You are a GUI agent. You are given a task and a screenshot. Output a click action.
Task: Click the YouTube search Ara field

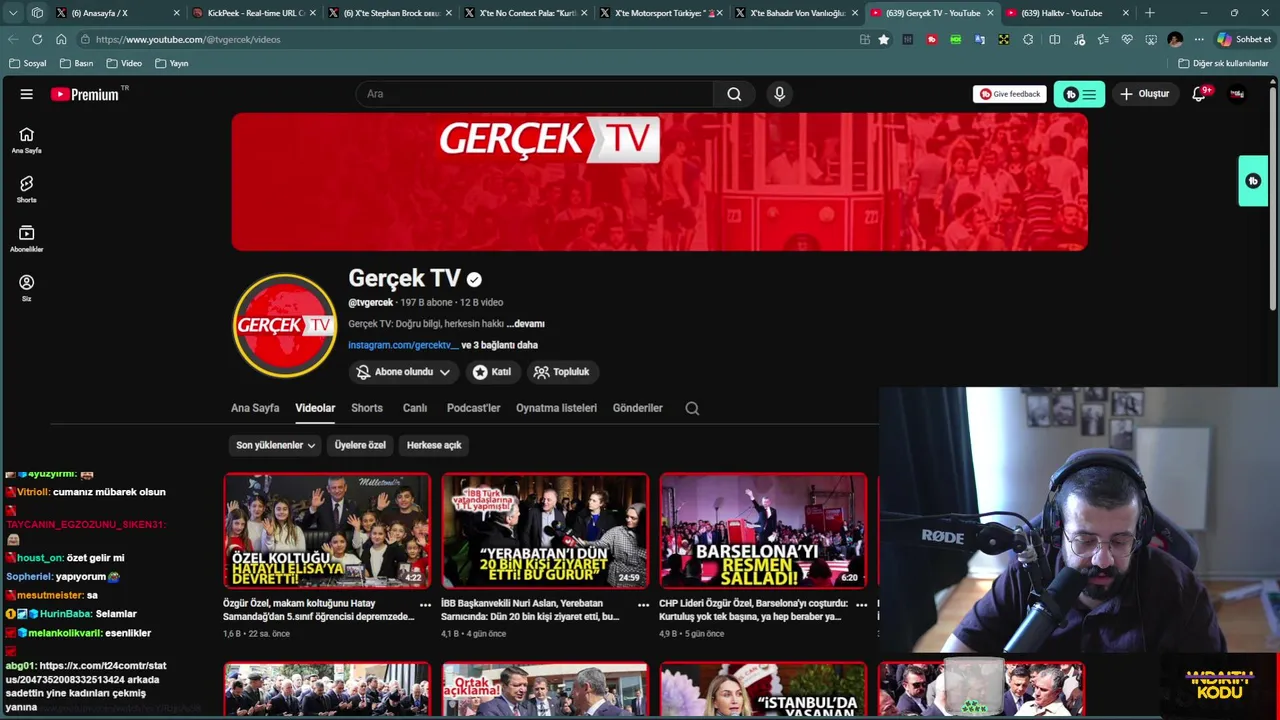[x=535, y=94]
